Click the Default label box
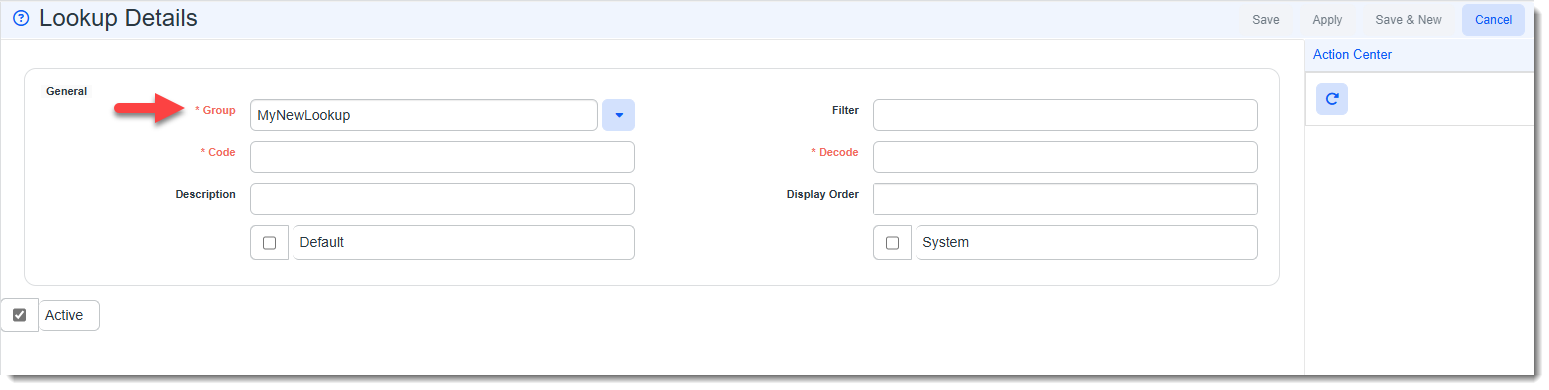This screenshot has width=1549, height=390. point(464,242)
